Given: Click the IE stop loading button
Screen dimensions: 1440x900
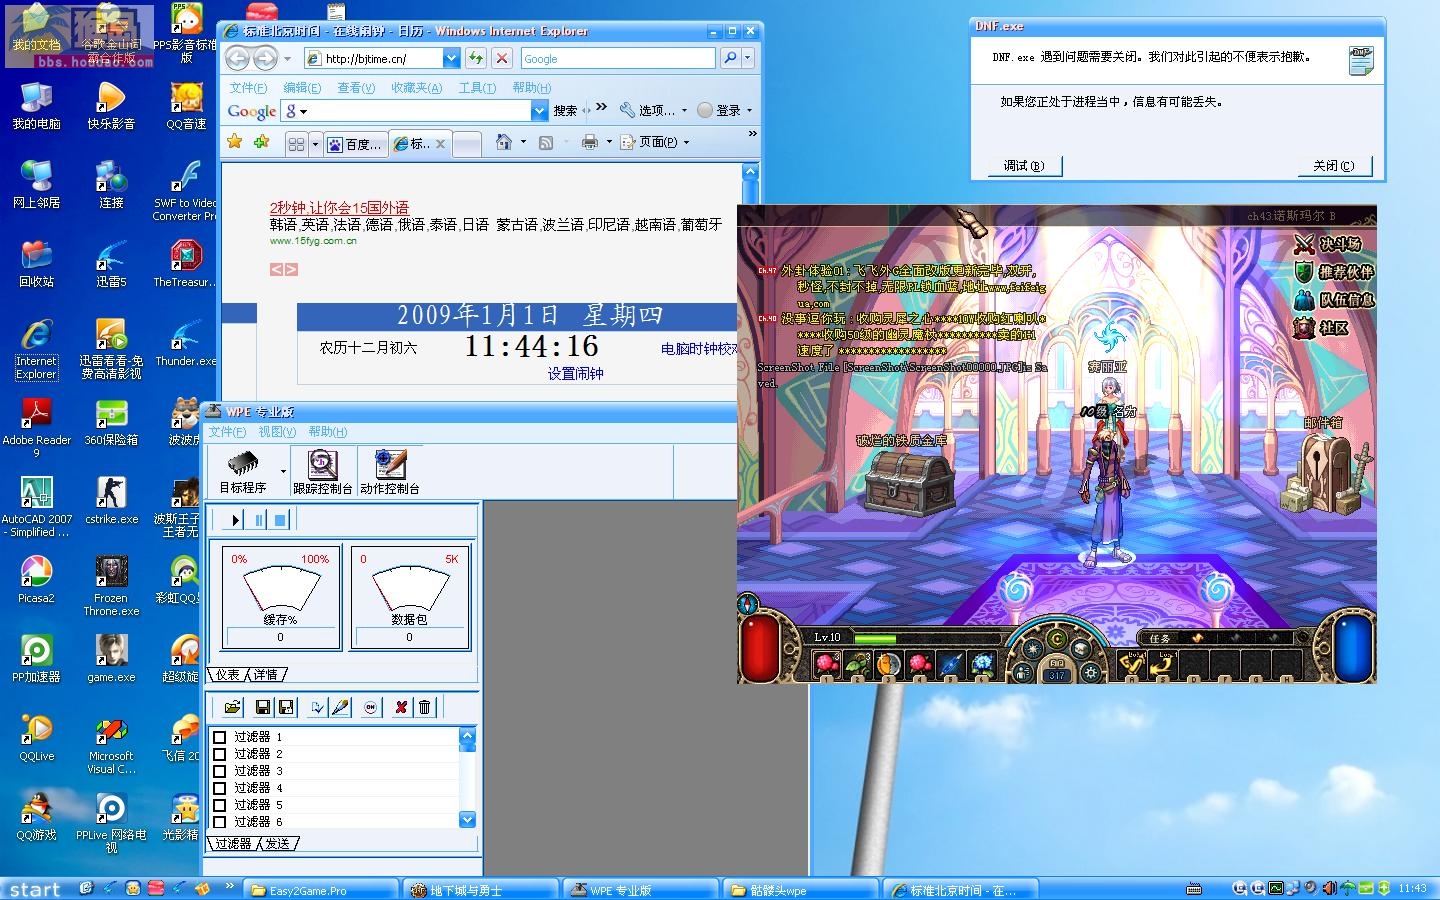Looking at the screenshot, I should point(502,59).
